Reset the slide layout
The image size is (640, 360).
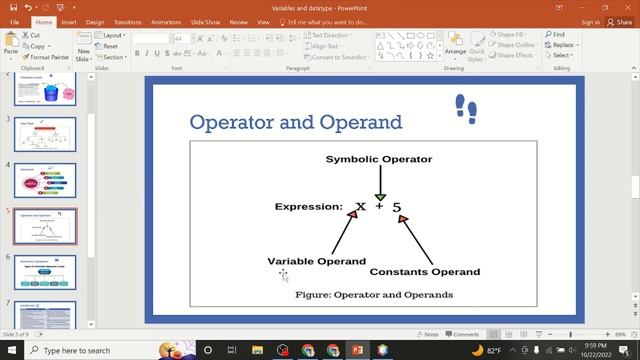(x=107, y=46)
